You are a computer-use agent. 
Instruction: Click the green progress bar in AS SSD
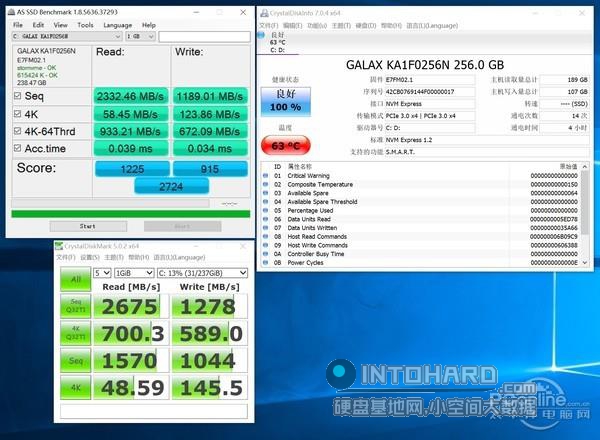pyautogui.click(x=130, y=214)
